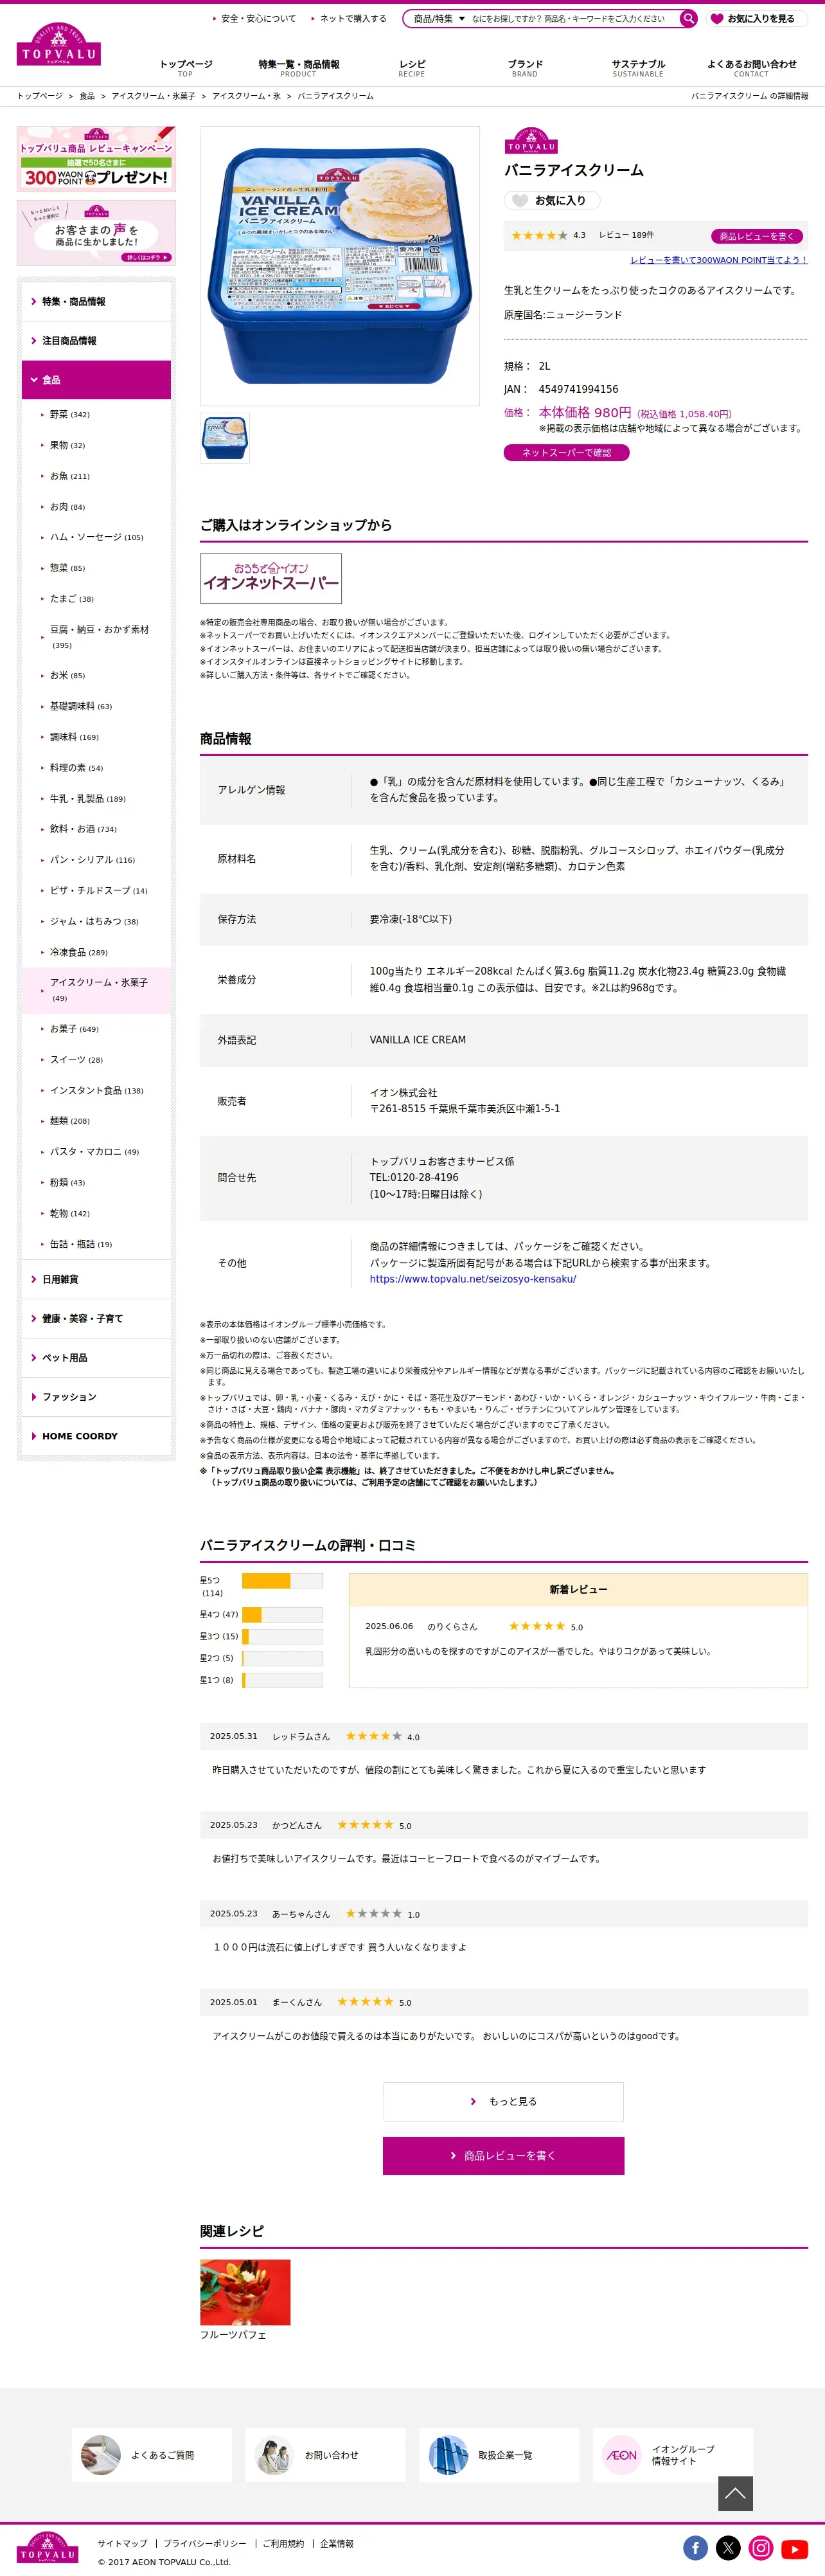Expand the 健康・美容・子育て sidebar section
825x2576 pixels.
pos(96,1318)
